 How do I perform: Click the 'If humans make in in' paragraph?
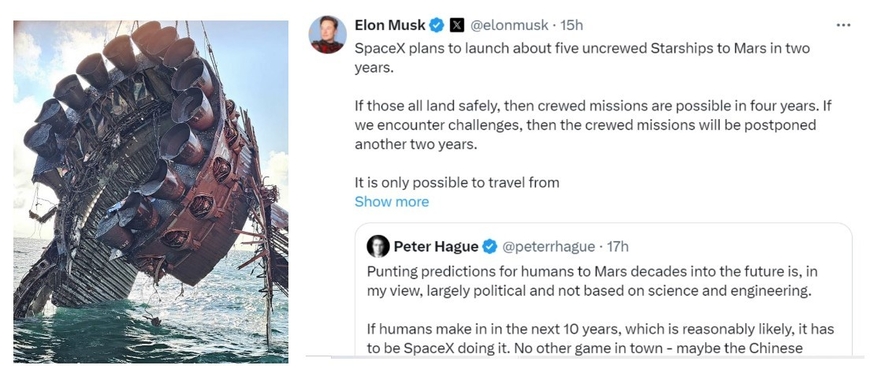coord(600,338)
